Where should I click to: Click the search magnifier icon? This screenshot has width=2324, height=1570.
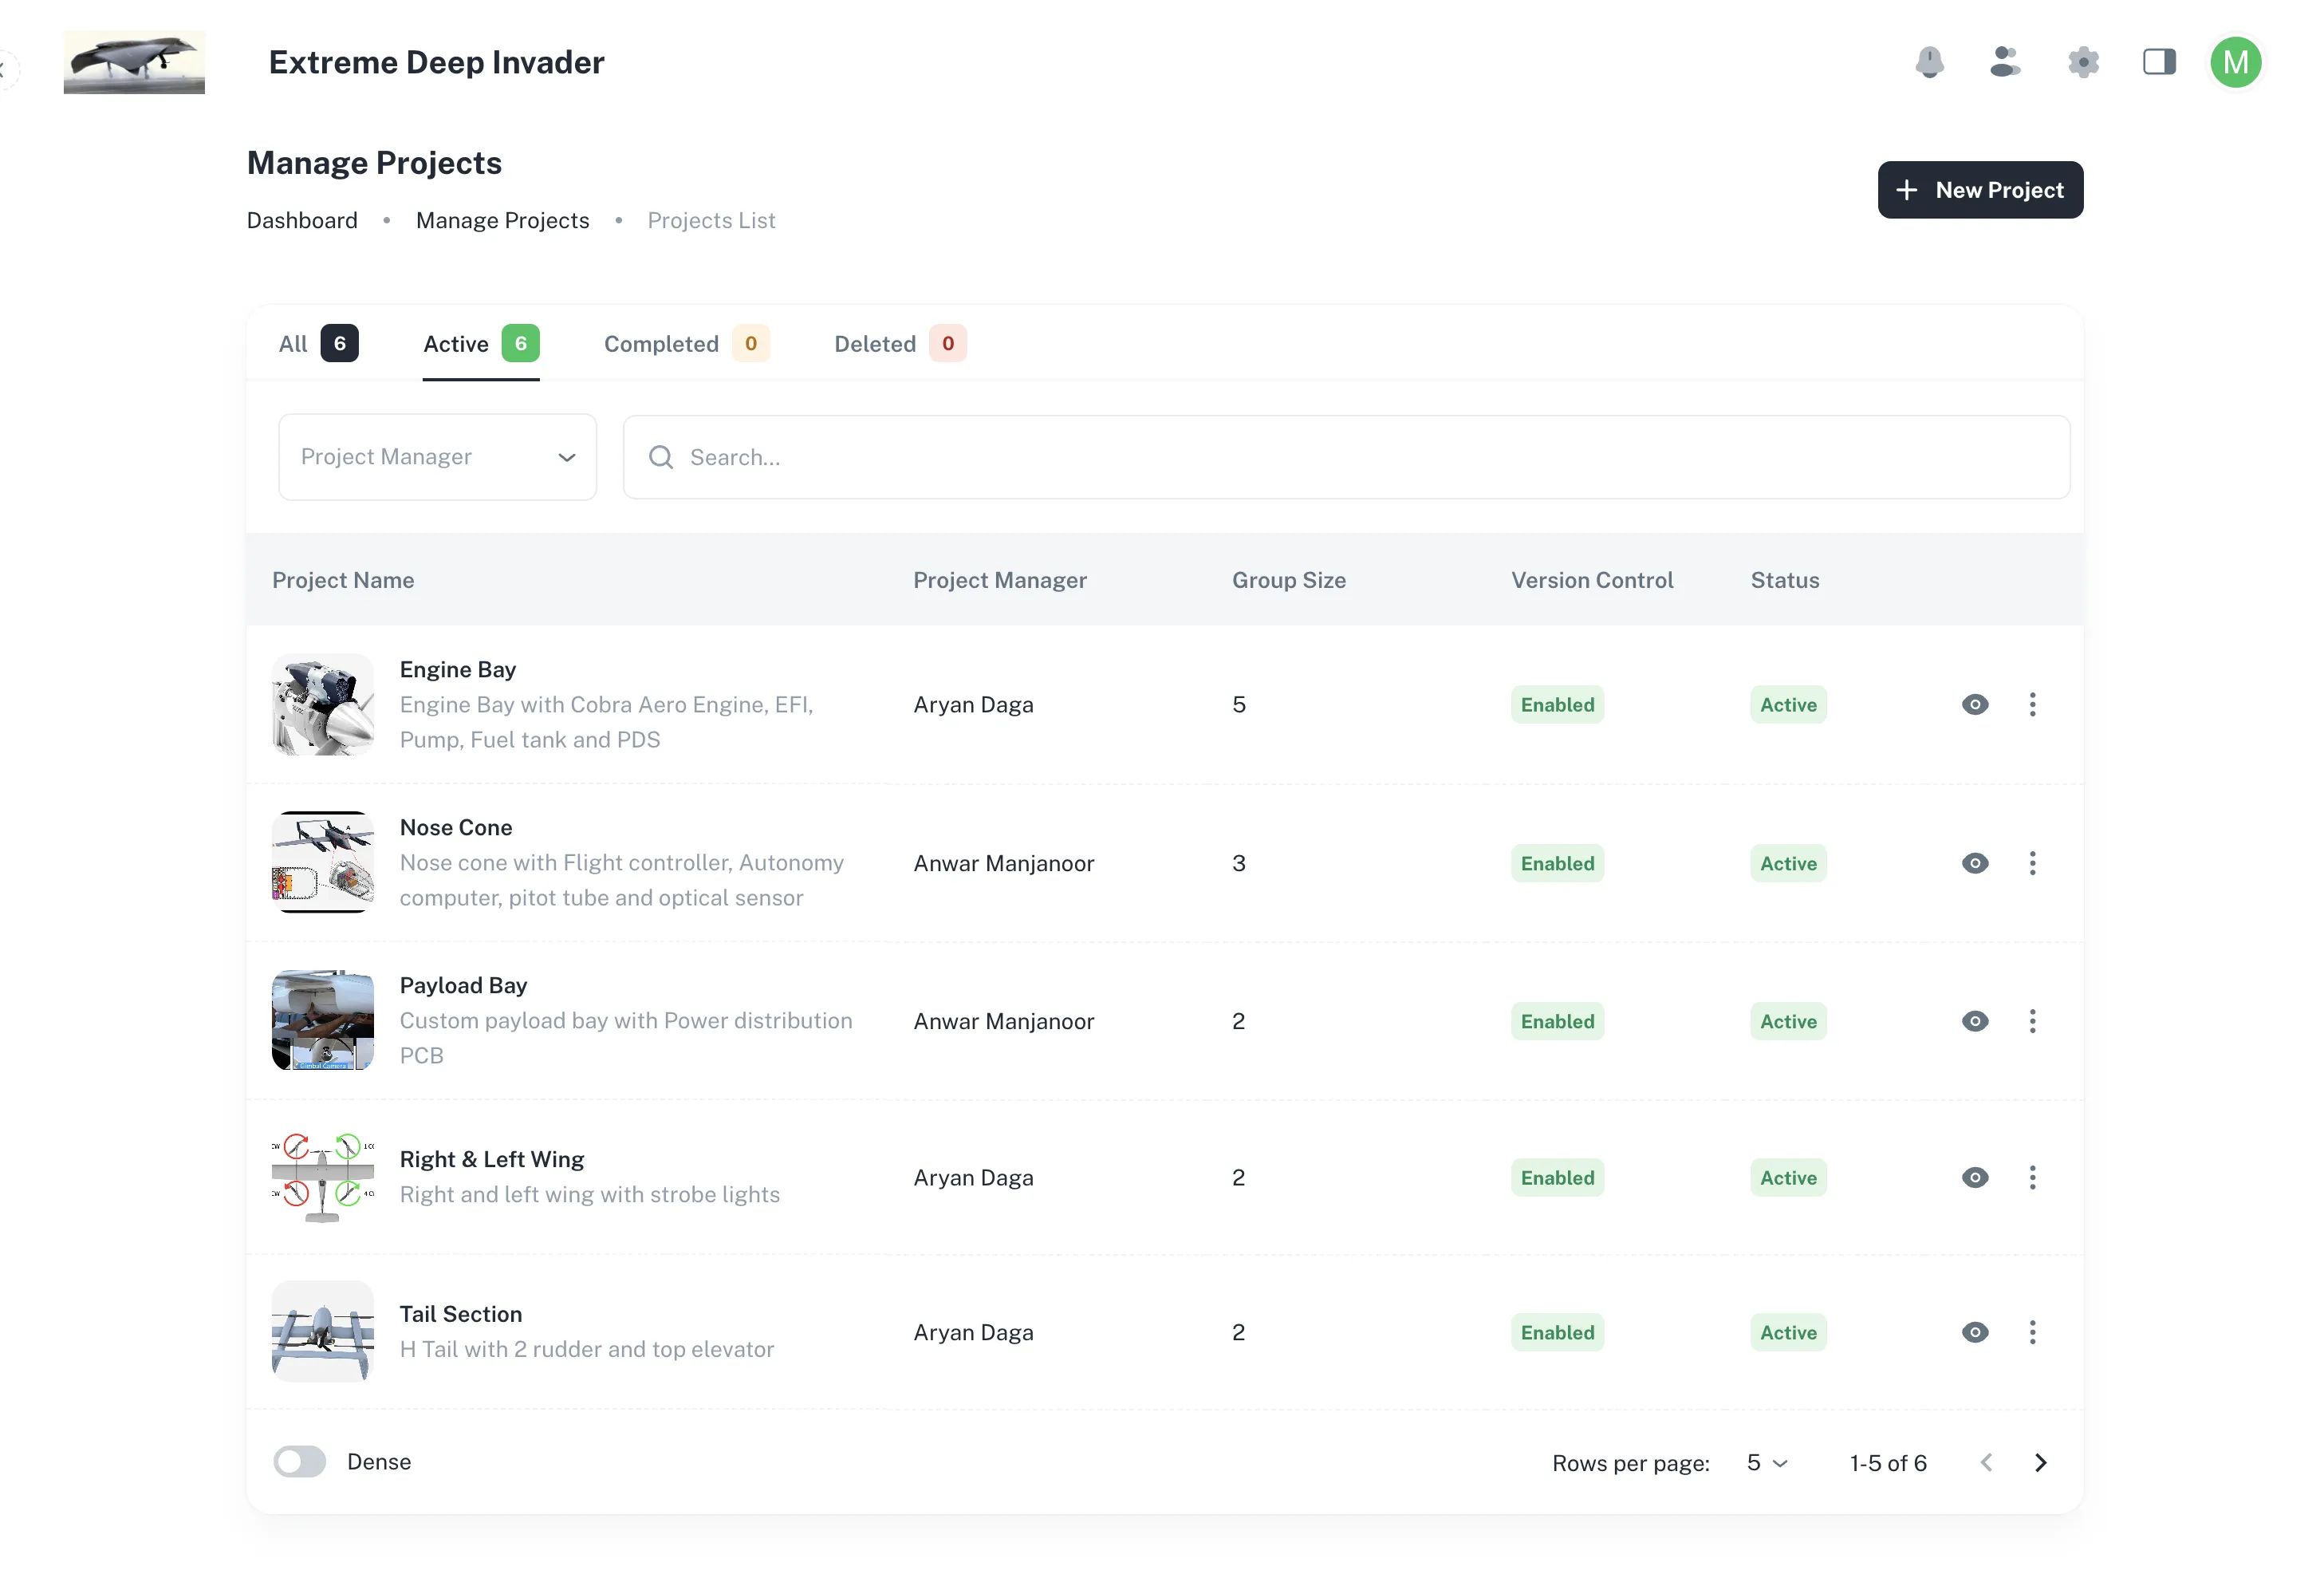coord(661,457)
